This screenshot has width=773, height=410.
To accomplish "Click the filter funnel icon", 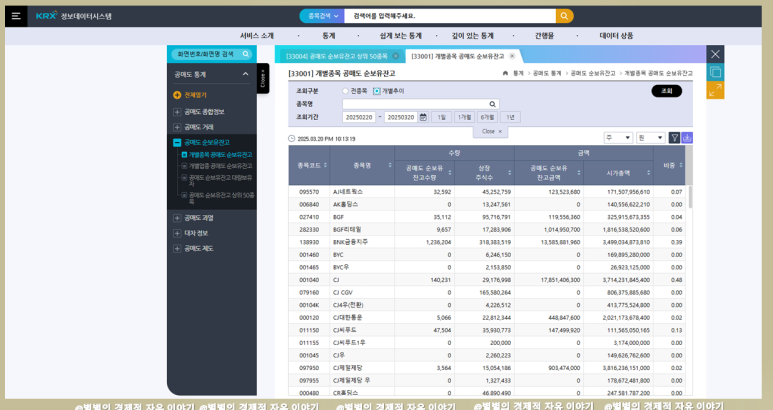I will 674,138.
